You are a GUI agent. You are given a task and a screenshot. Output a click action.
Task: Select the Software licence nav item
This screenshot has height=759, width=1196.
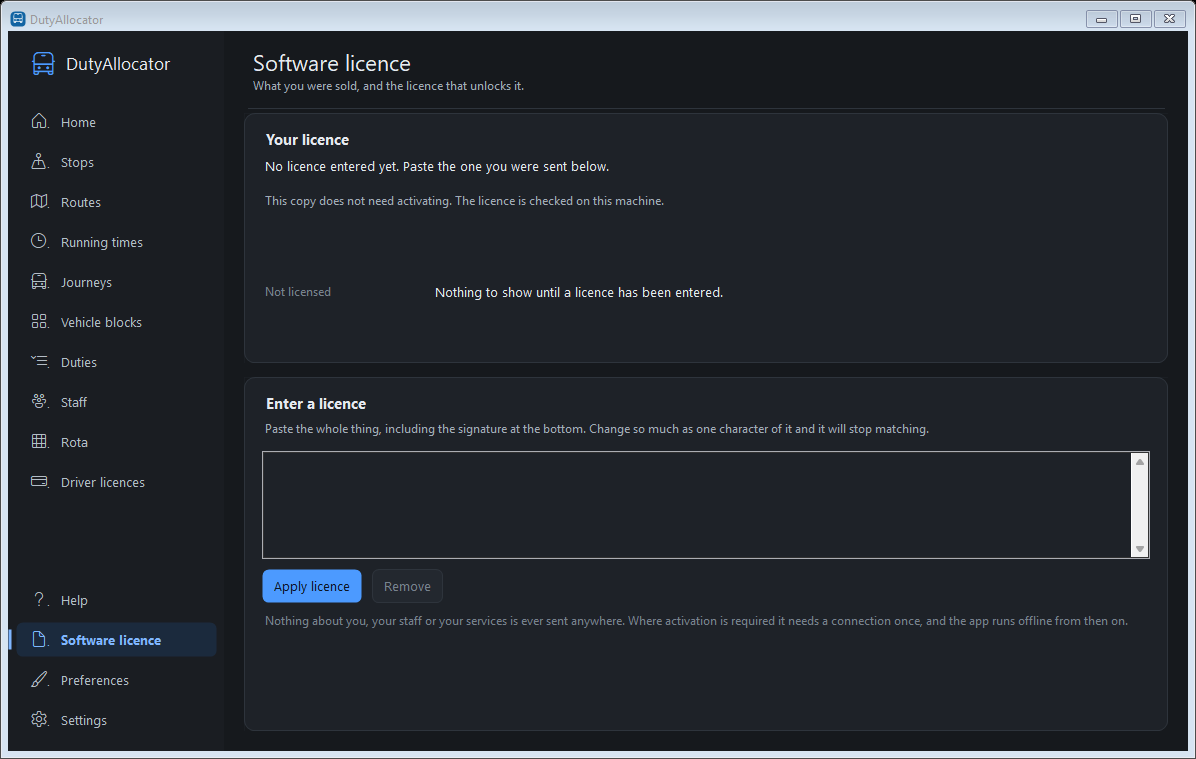[x=117, y=640]
